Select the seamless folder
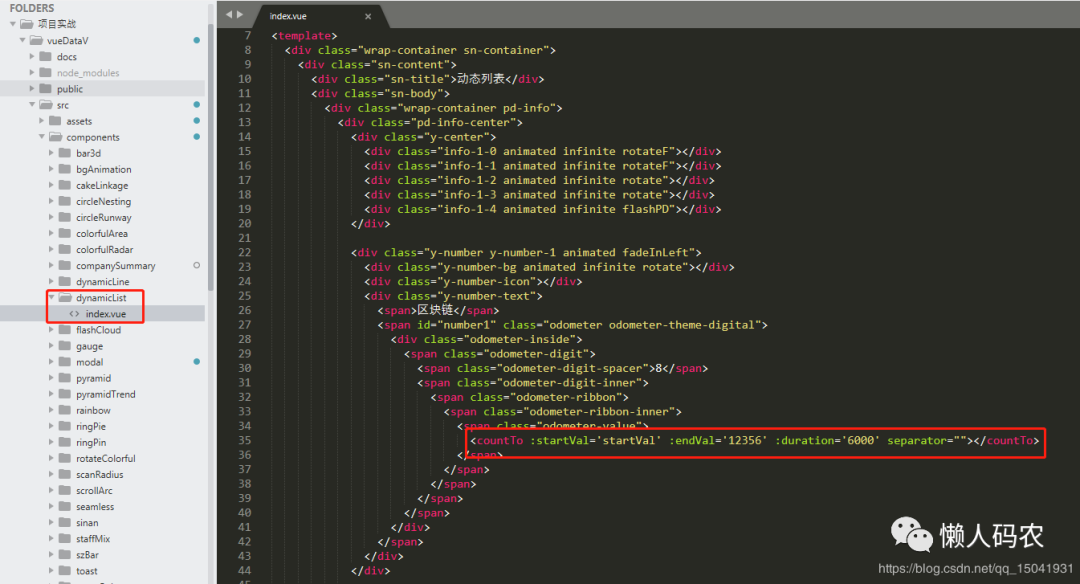 95,507
